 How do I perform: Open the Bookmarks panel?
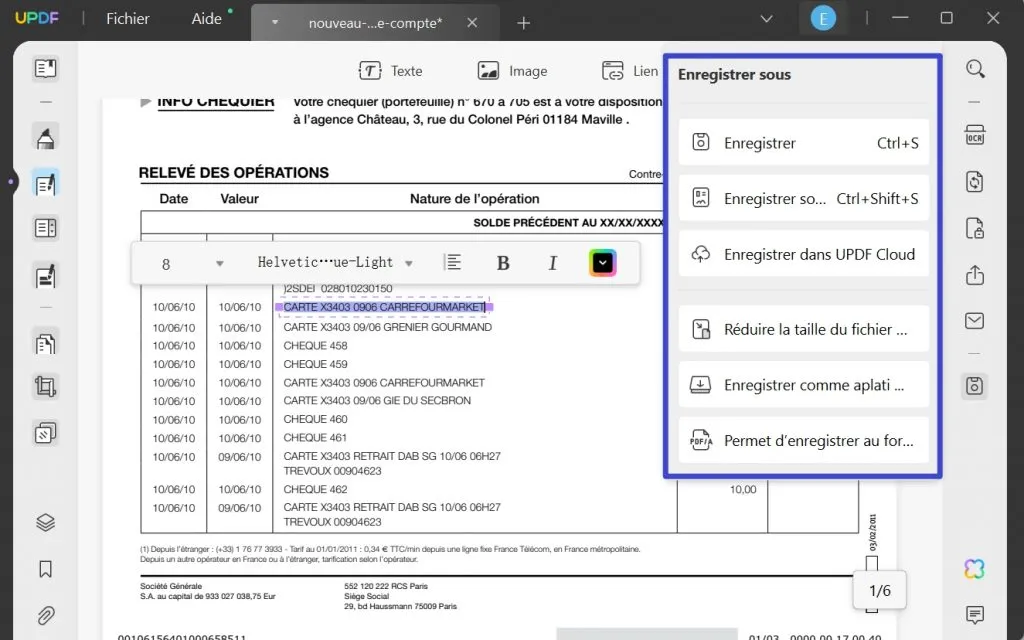tap(45, 569)
